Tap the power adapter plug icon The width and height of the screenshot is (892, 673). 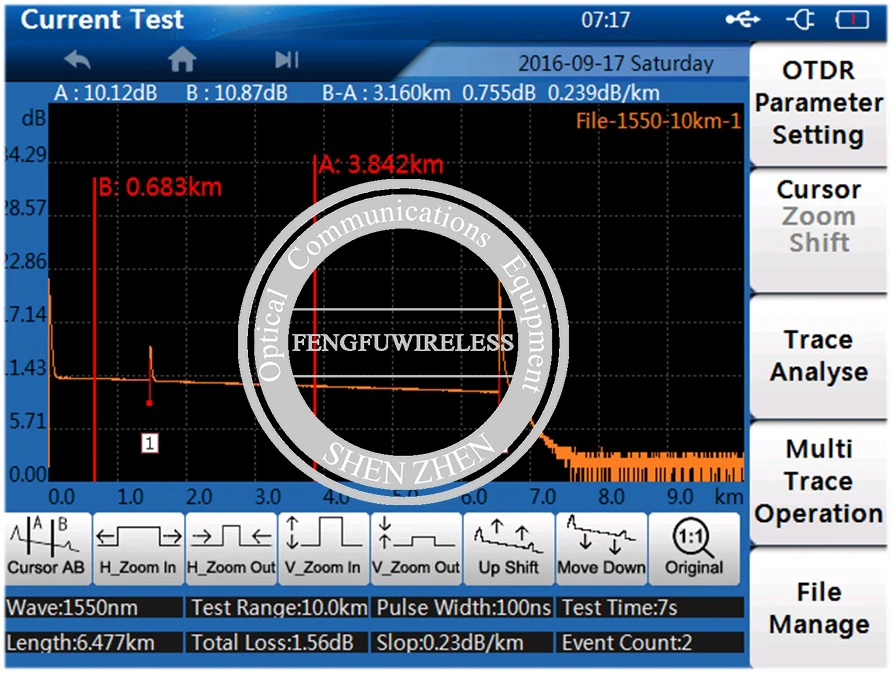coord(801,20)
